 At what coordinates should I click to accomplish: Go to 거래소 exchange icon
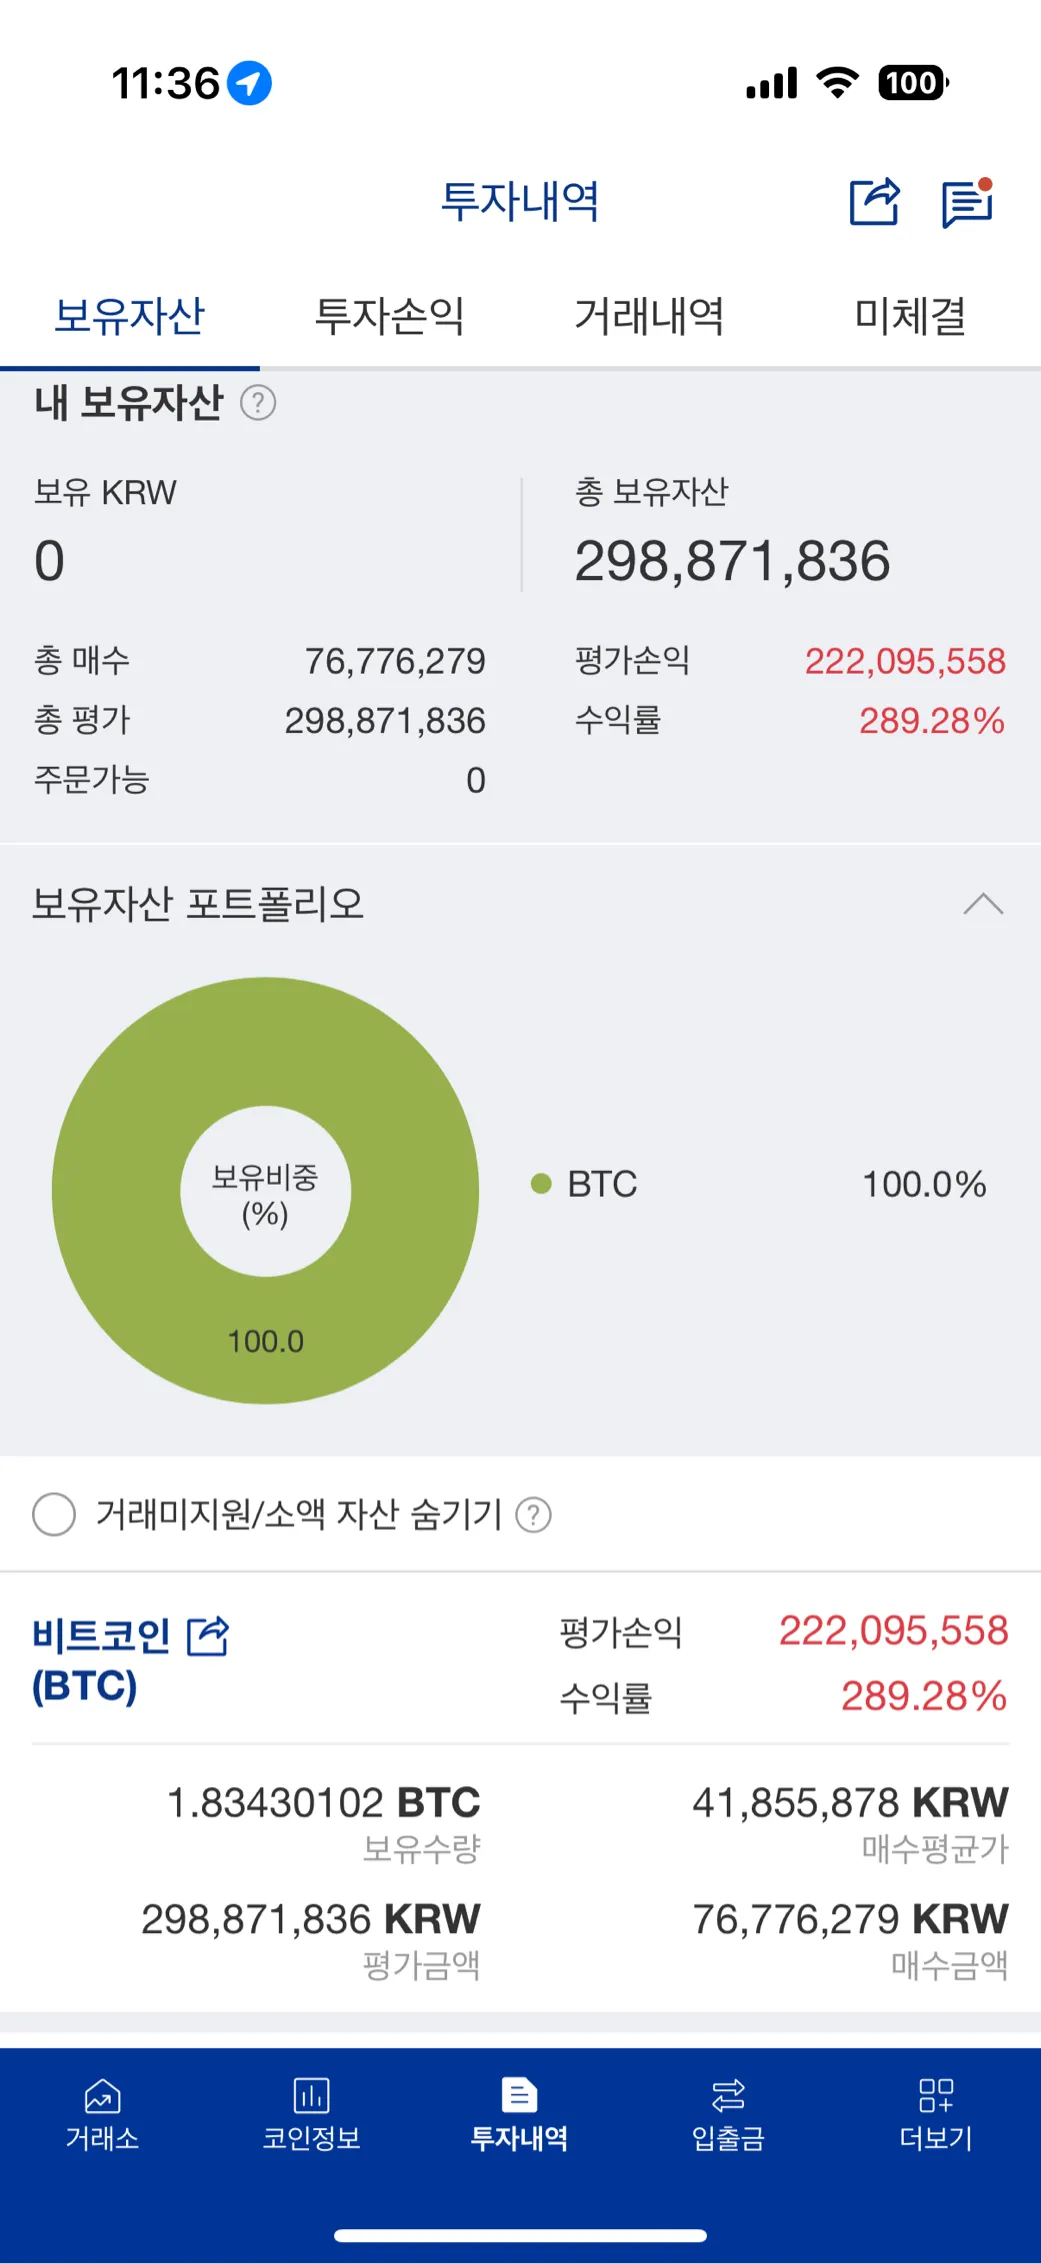[102, 2094]
